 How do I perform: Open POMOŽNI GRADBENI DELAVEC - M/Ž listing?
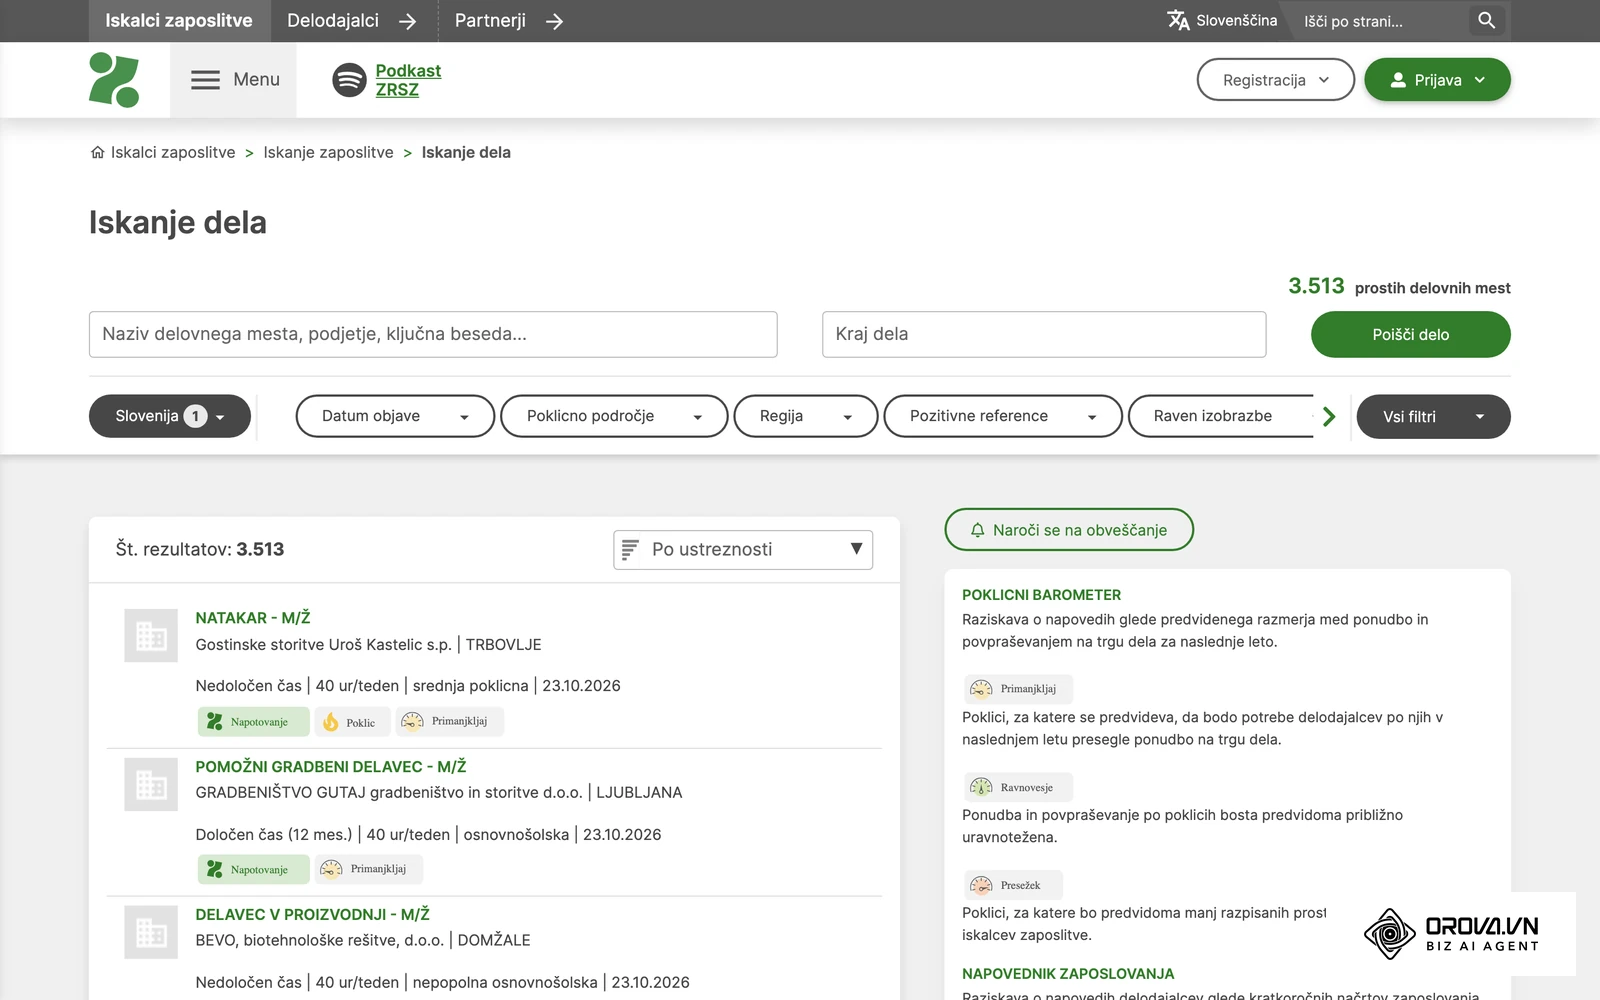(331, 767)
